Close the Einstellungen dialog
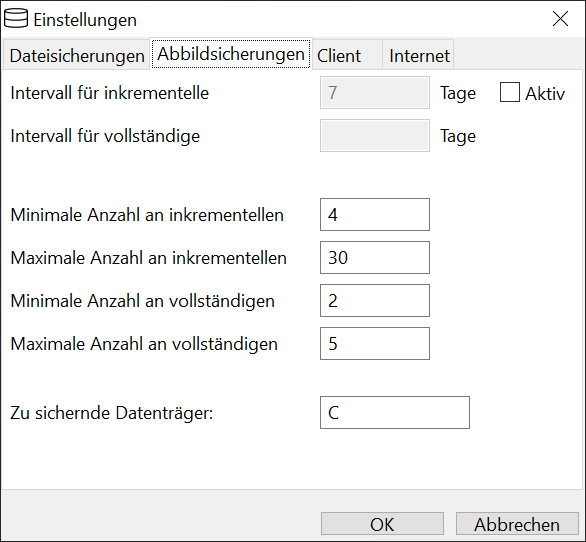 (560, 19)
